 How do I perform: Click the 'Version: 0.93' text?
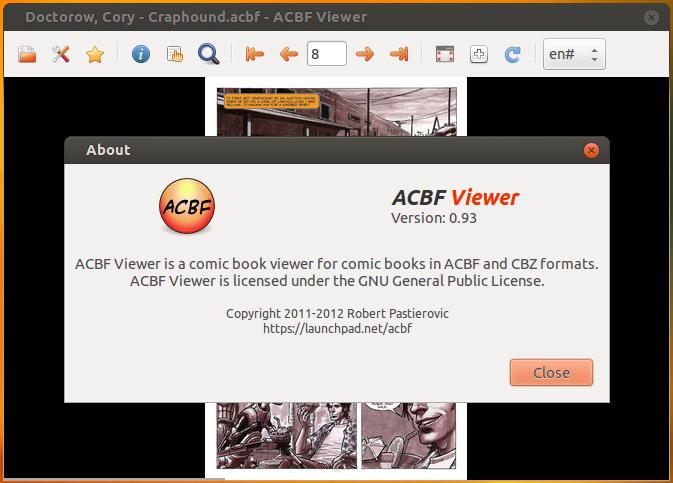[434, 218]
